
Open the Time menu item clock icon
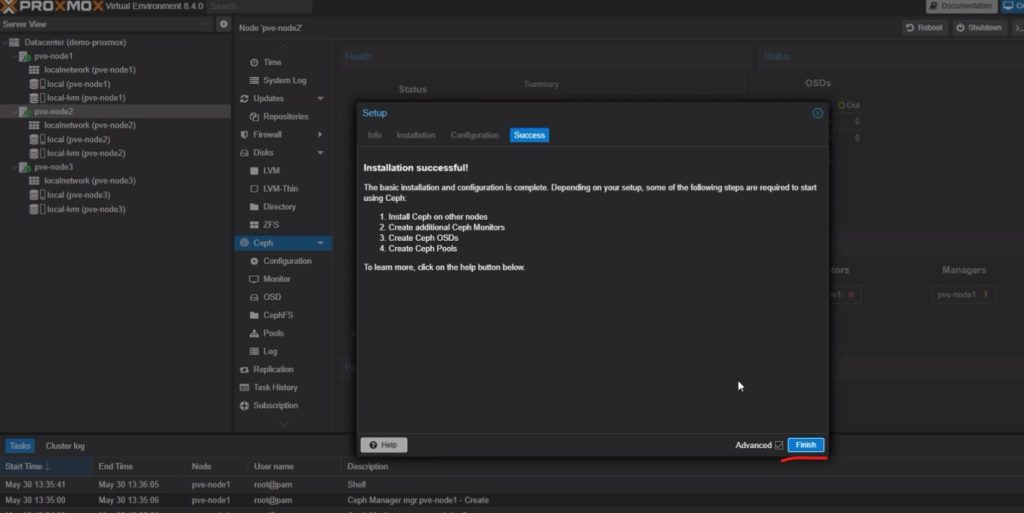254,63
